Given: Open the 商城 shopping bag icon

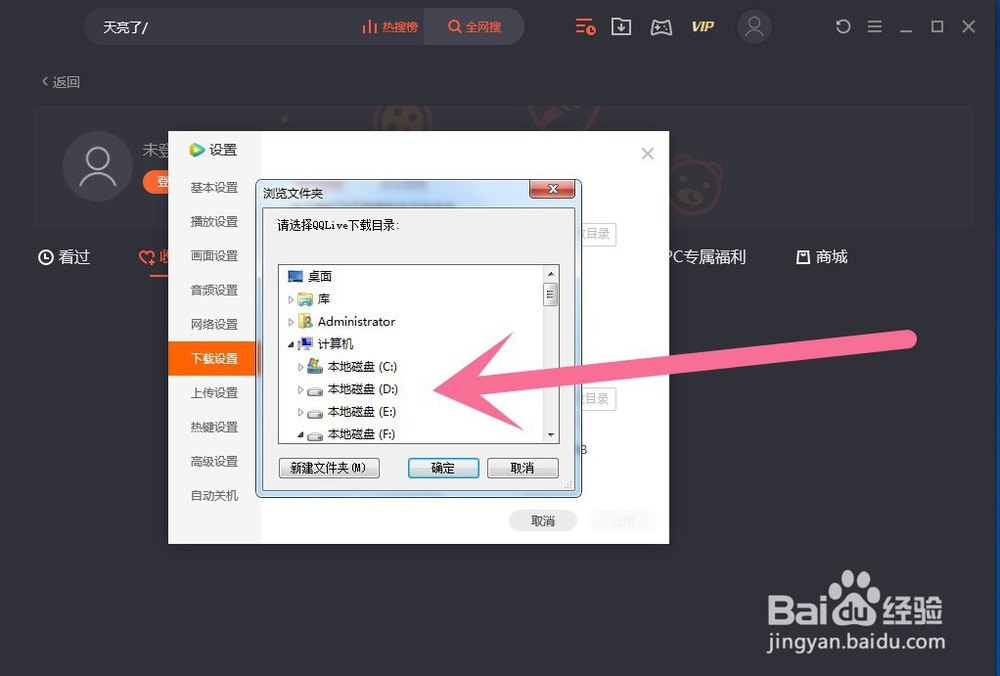Looking at the screenshot, I should point(804,257).
